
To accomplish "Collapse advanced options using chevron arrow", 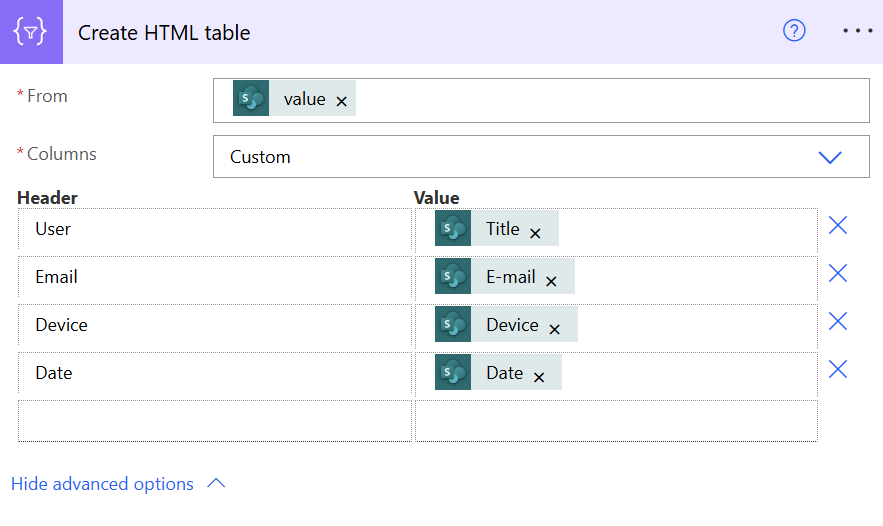I will click(x=216, y=484).
